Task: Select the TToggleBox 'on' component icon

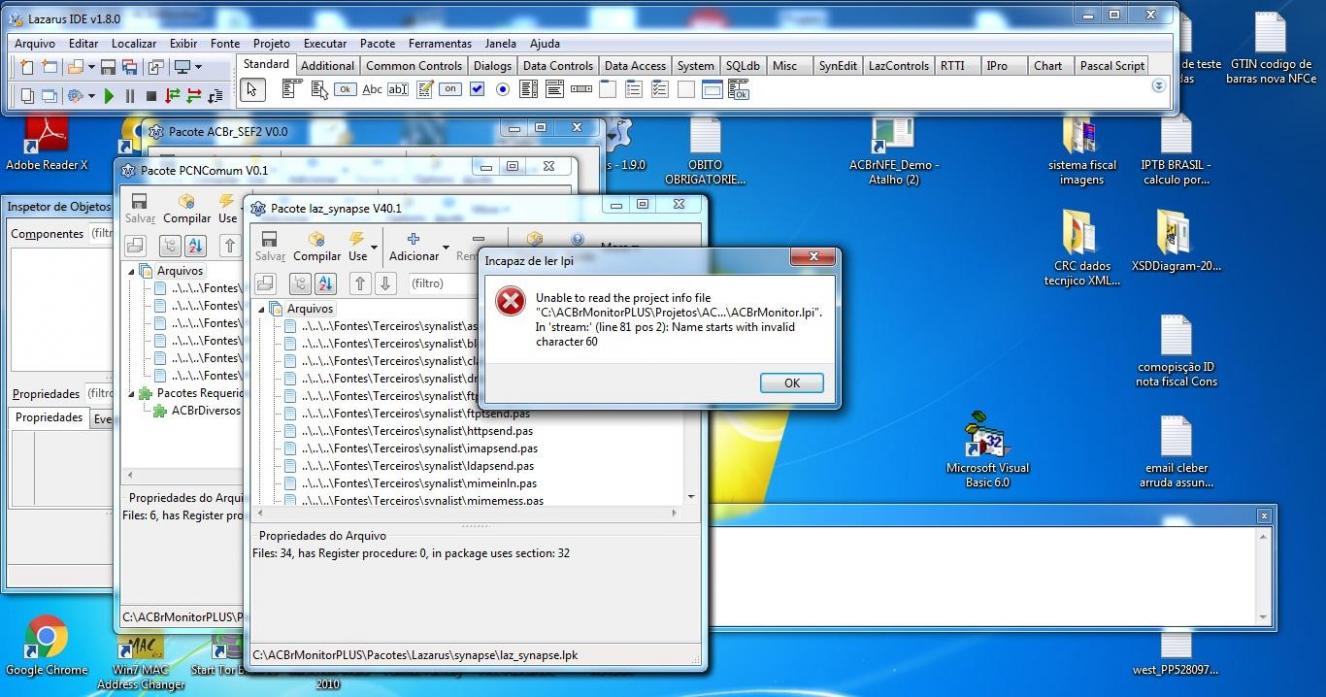Action: click(451, 90)
